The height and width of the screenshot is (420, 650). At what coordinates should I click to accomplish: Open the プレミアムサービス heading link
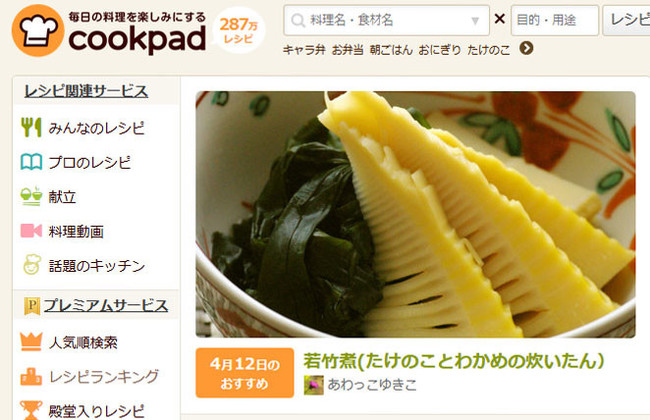(106, 306)
